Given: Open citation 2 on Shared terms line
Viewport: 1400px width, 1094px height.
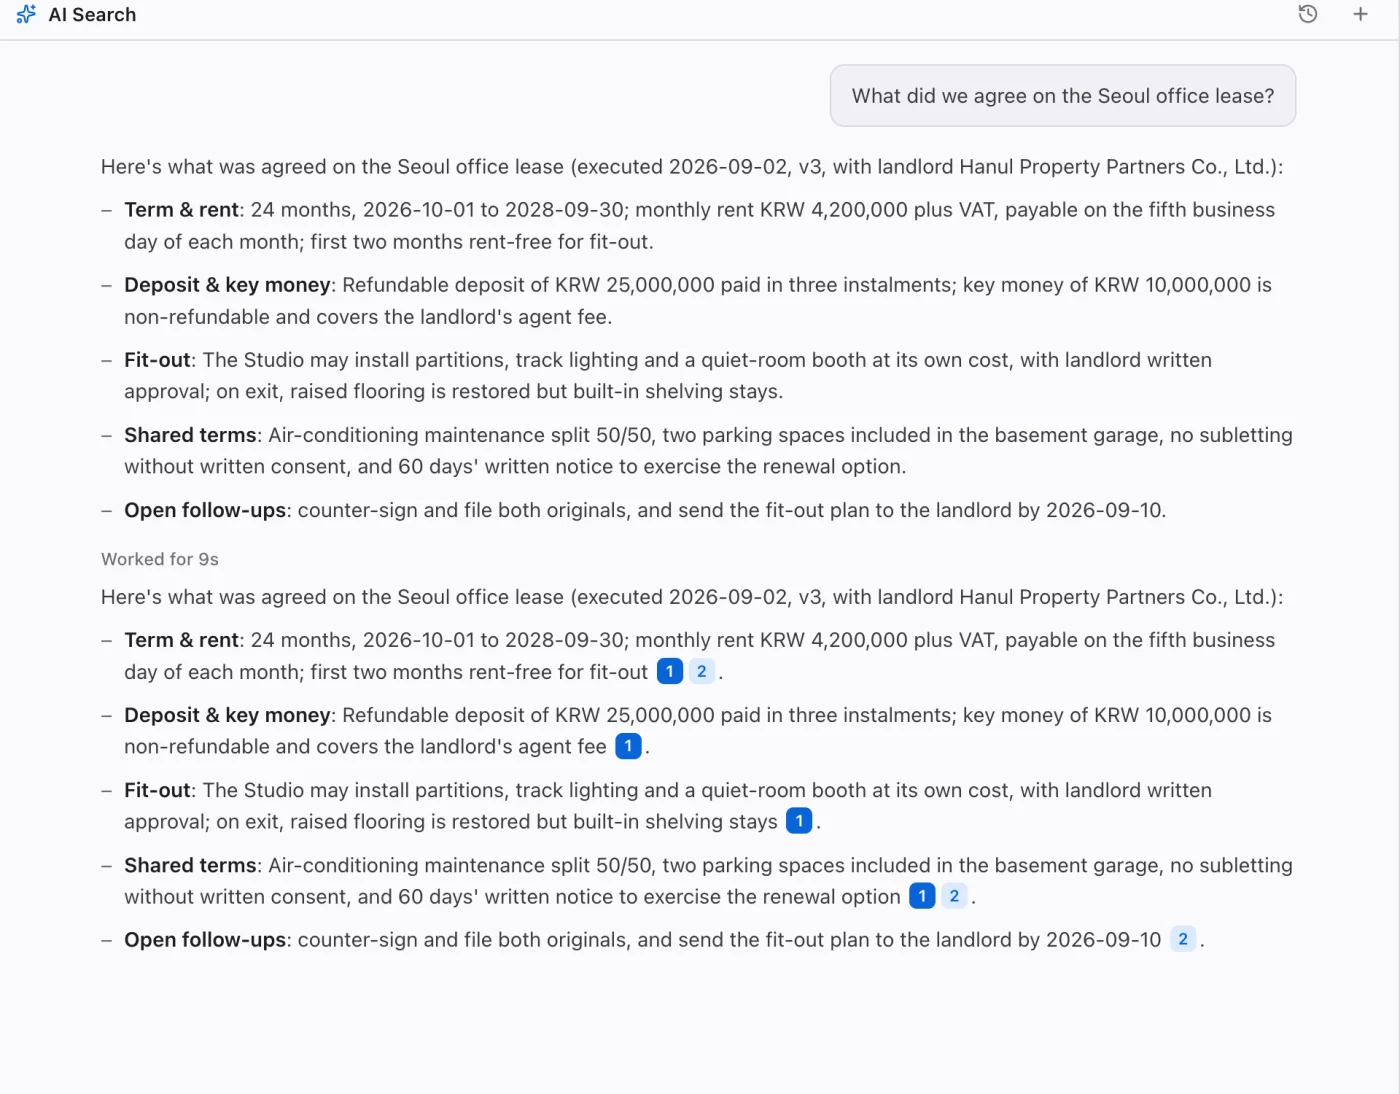Looking at the screenshot, I should [954, 896].
